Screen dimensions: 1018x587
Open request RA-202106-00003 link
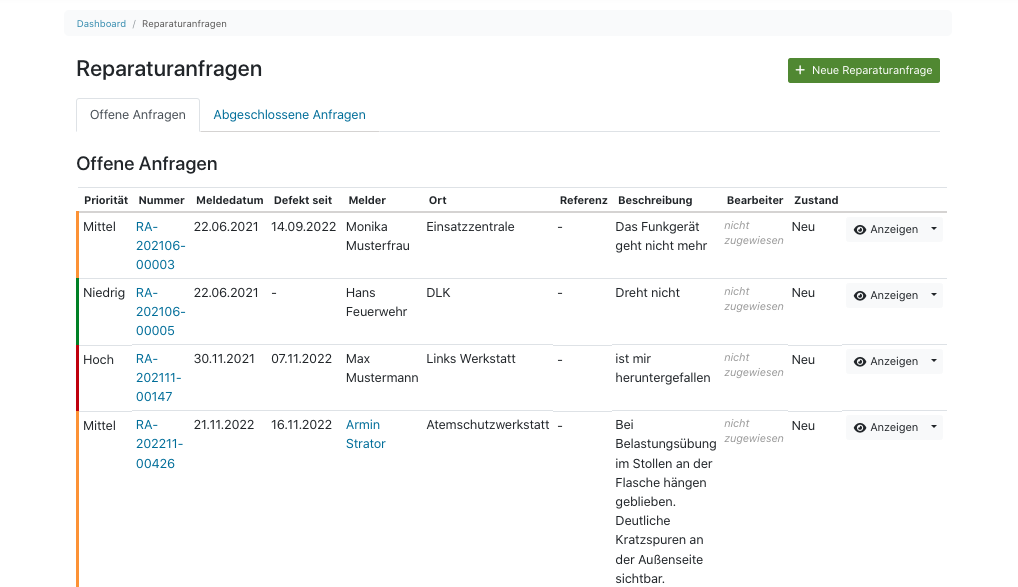point(160,246)
